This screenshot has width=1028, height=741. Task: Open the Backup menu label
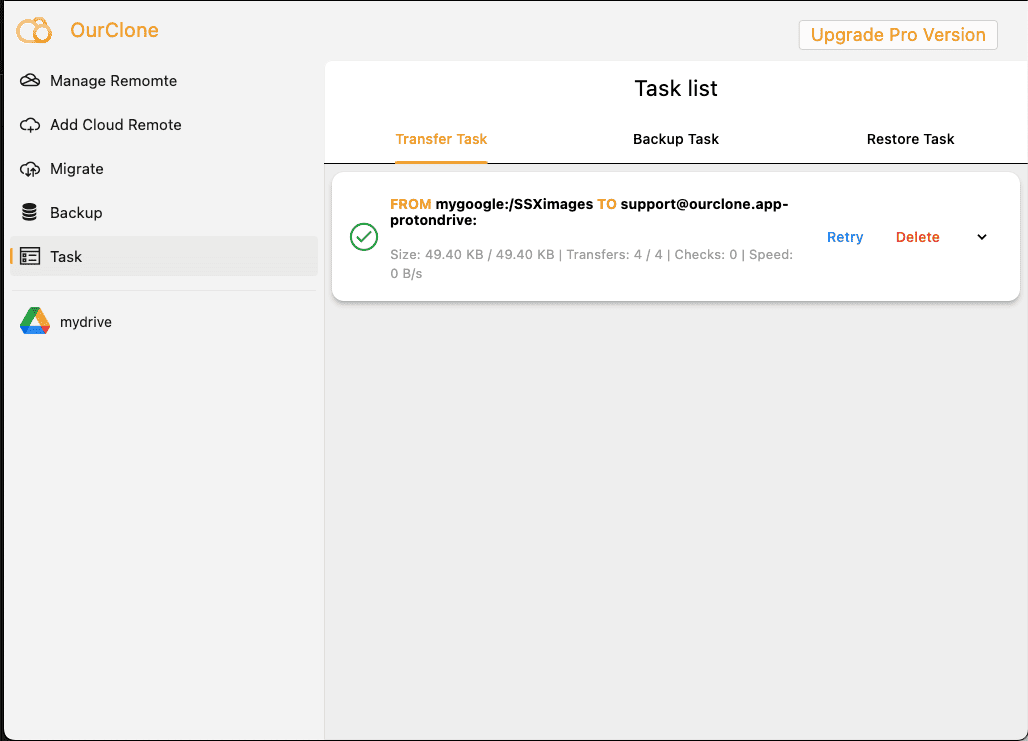76,212
